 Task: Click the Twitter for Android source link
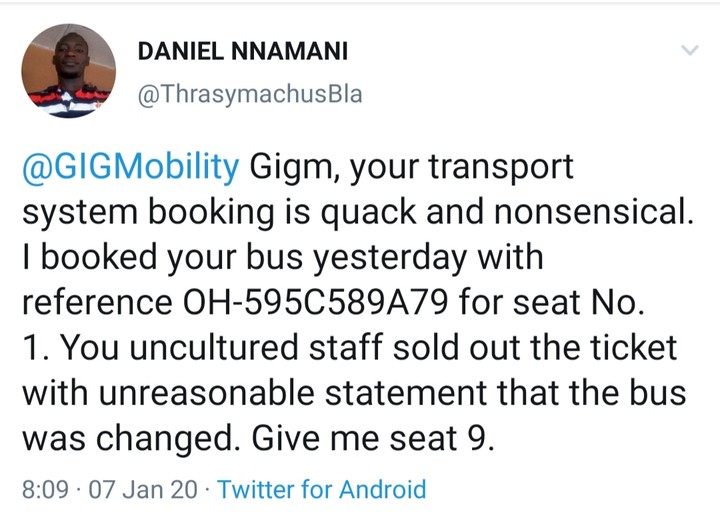[x=321, y=490]
